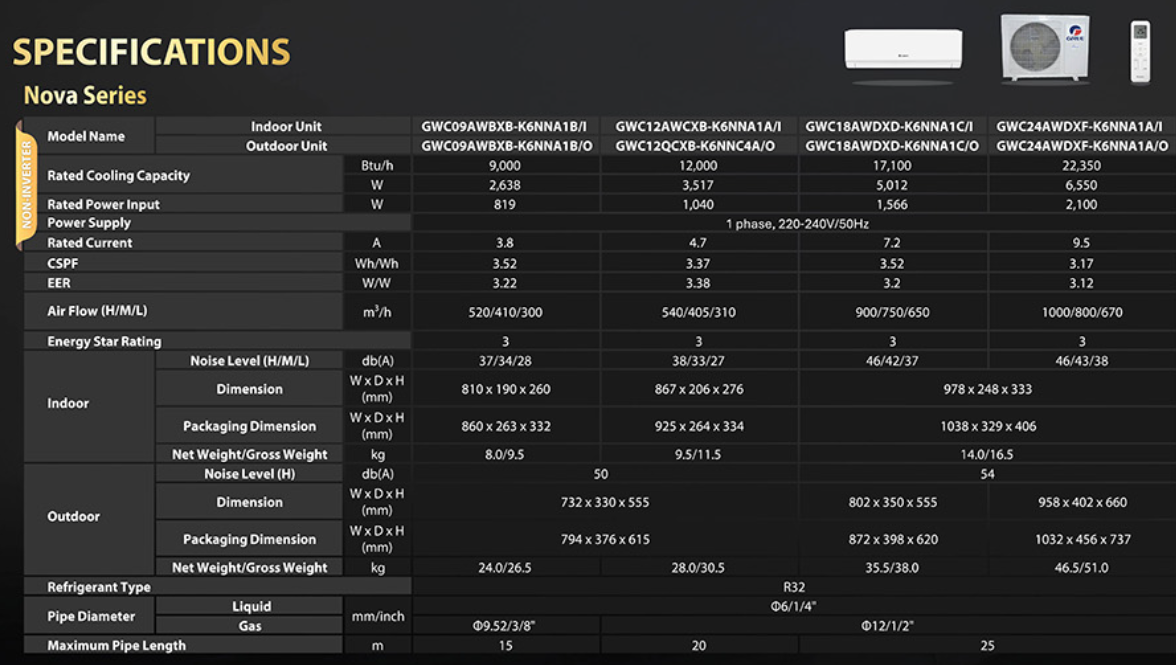Select the 22,350 Btu/h value
The height and width of the screenshot is (665, 1176).
coord(1082,166)
